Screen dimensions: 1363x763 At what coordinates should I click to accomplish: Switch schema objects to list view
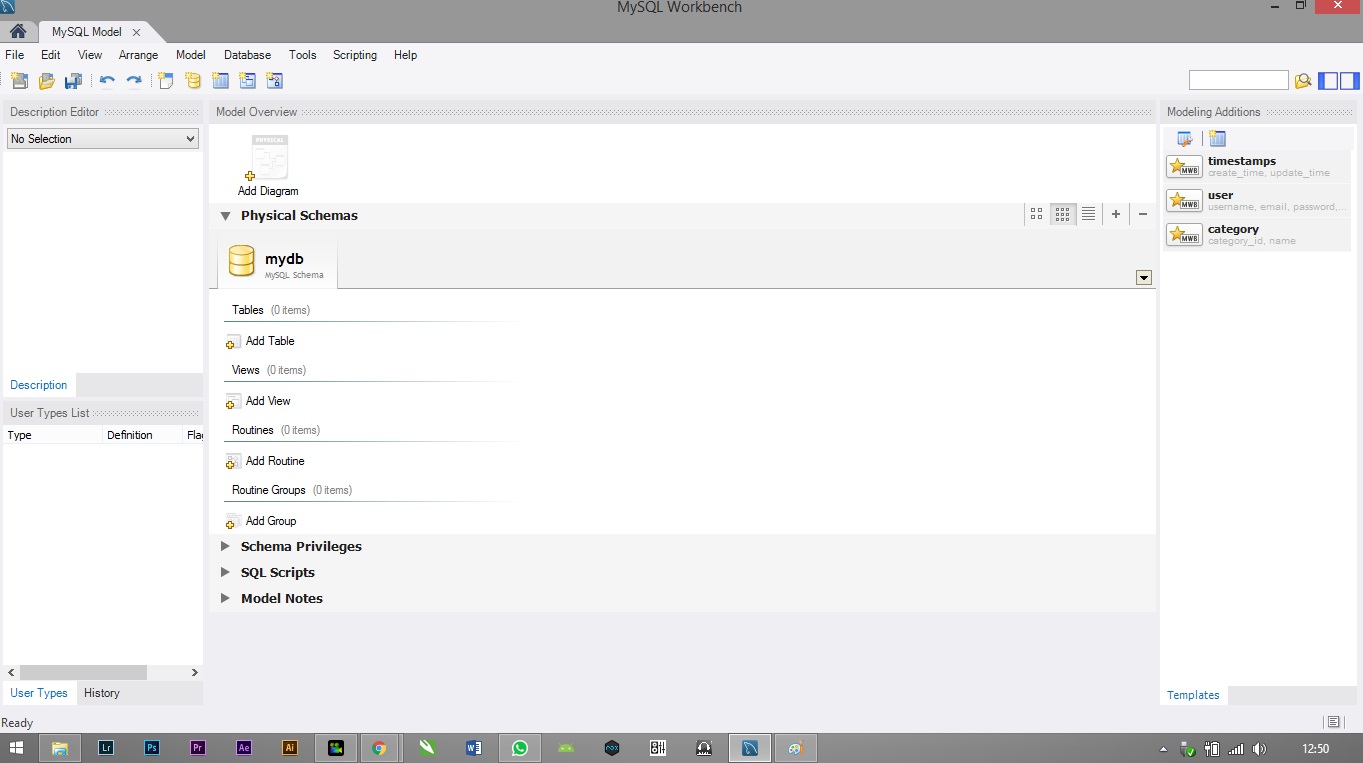pos(1089,214)
